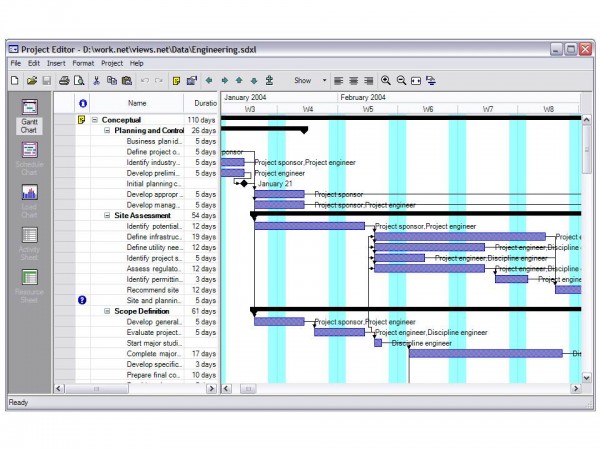Screen dimensions: 600x450
Task: Switch to Resource Sheet view
Action: coord(29,286)
